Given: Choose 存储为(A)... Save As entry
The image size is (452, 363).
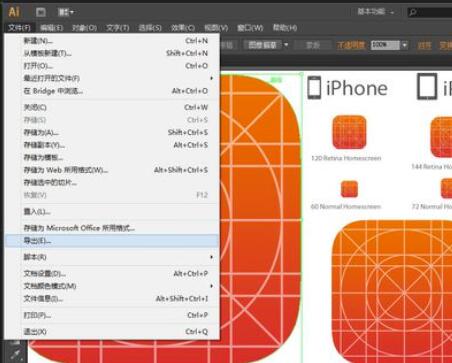Looking at the screenshot, I should point(112,133).
